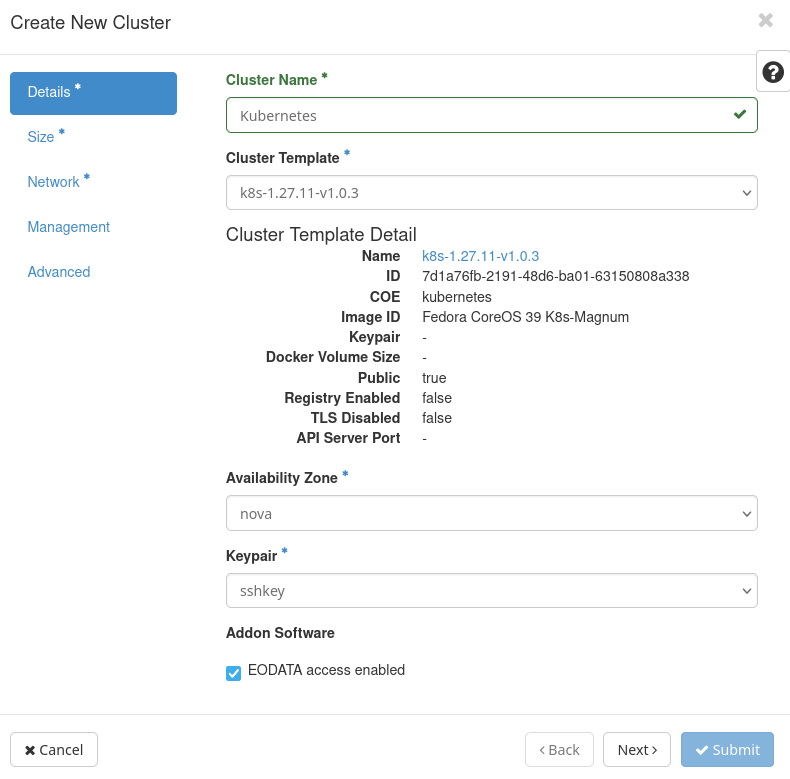790x779 pixels.
Task: Switch to the Size tab
Action: (41, 137)
